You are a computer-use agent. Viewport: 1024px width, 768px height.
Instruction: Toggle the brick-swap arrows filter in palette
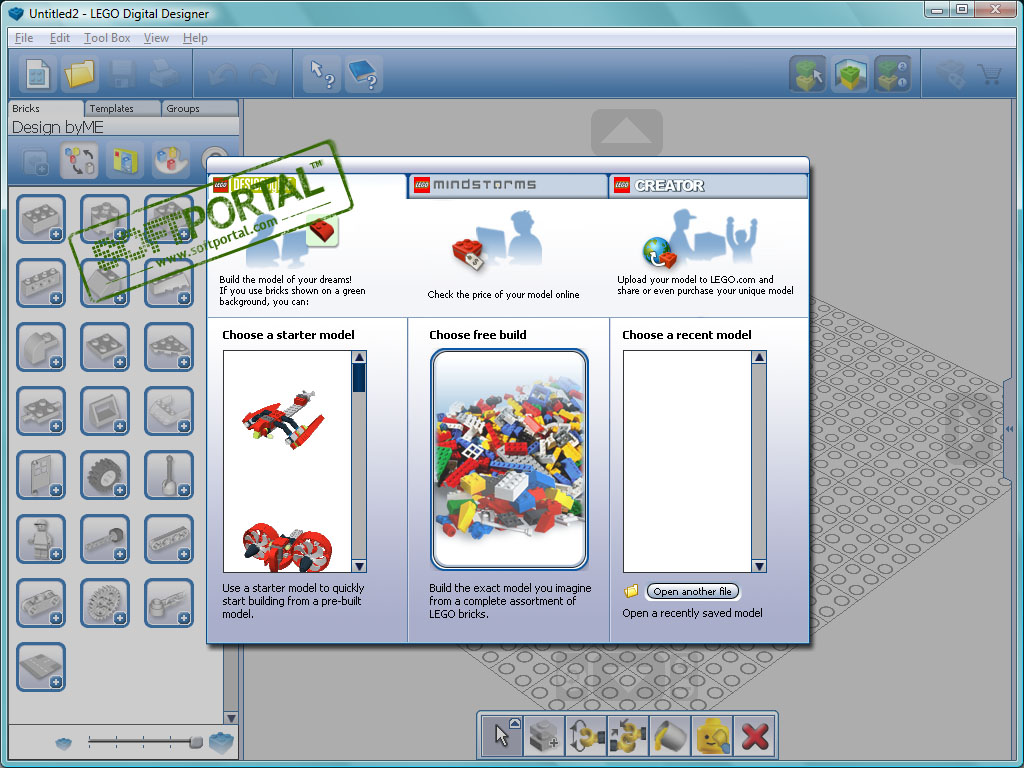click(x=79, y=161)
